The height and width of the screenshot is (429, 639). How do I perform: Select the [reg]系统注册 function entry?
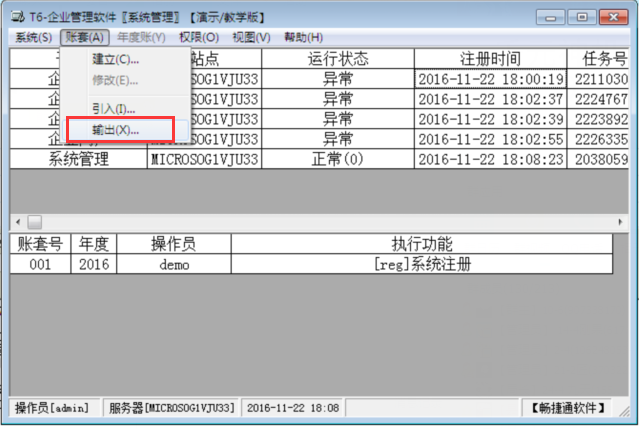click(421, 264)
